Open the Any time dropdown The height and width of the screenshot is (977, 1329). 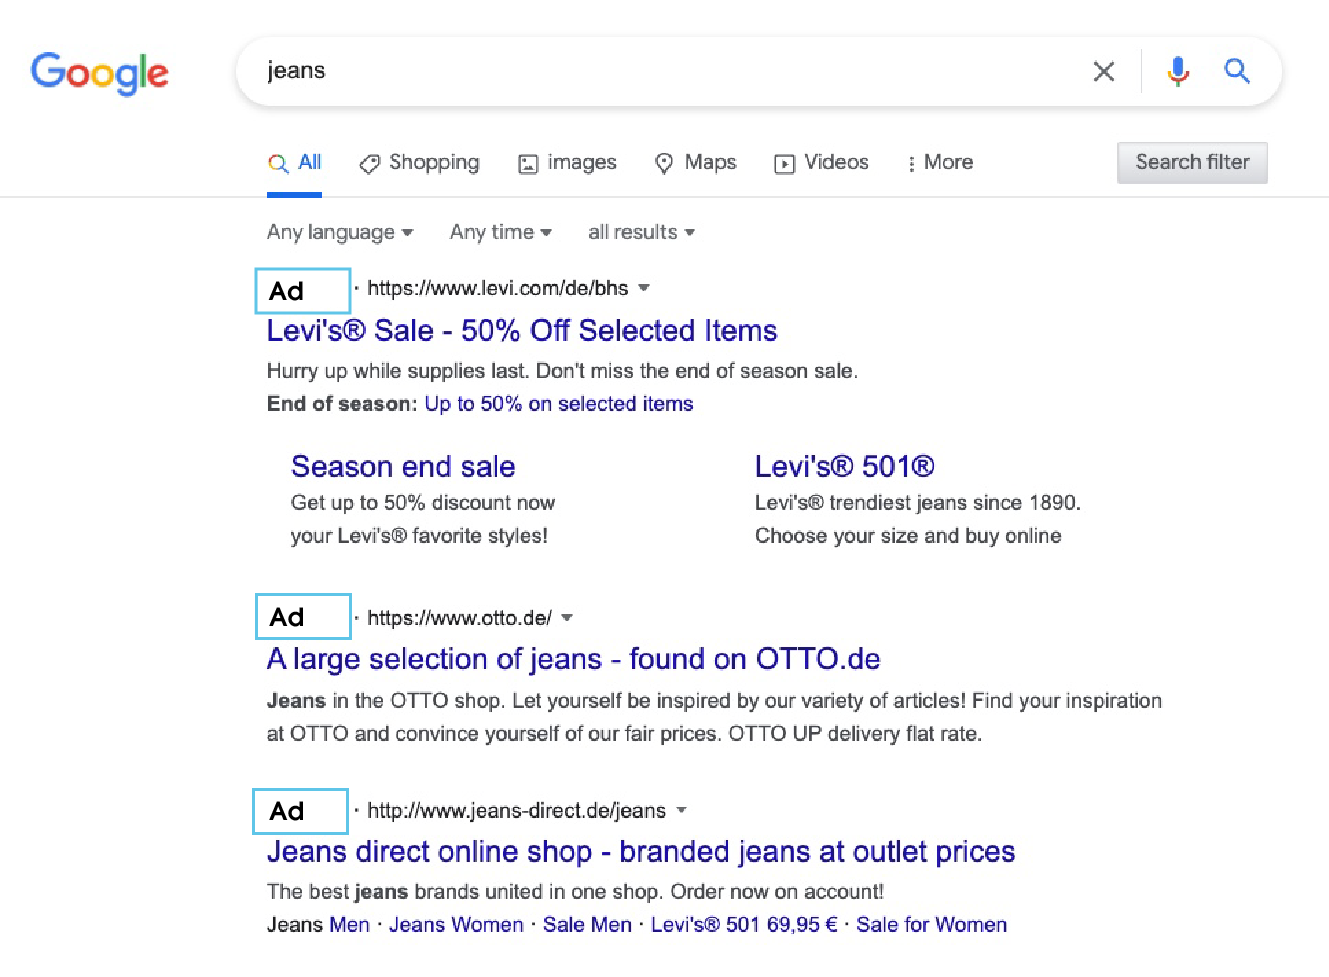click(501, 232)
